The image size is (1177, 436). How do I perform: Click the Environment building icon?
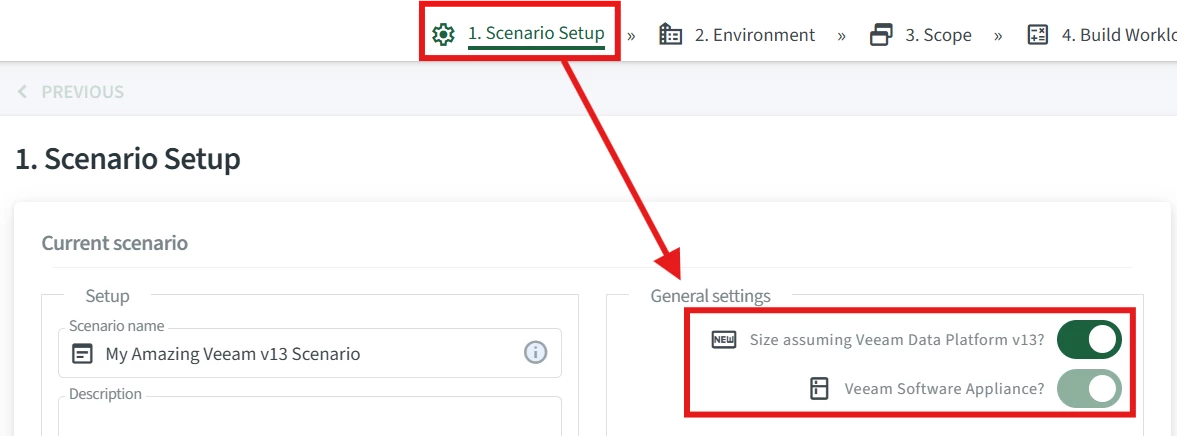(x=670, y=35)
